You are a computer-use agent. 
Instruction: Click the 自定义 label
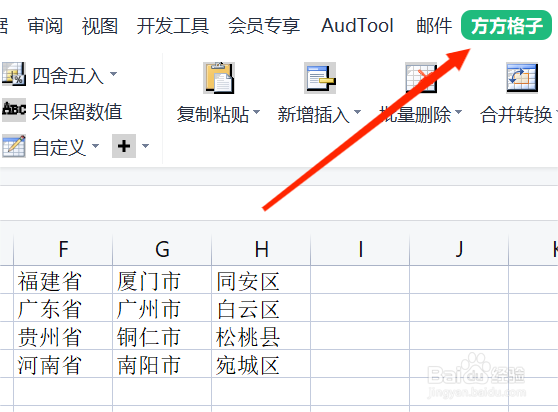pyautogui.click(x=59, y=148)
